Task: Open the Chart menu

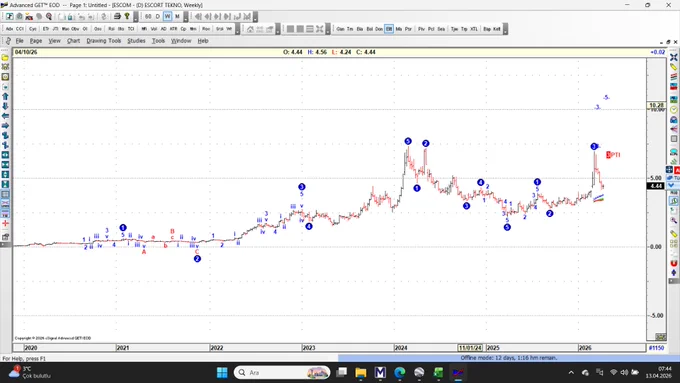Action: pyautogui.click(x=73, y=41)
